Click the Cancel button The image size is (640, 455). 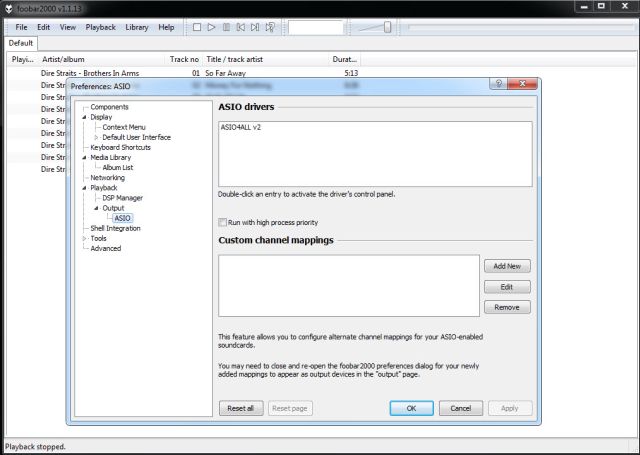coord(461,408)
